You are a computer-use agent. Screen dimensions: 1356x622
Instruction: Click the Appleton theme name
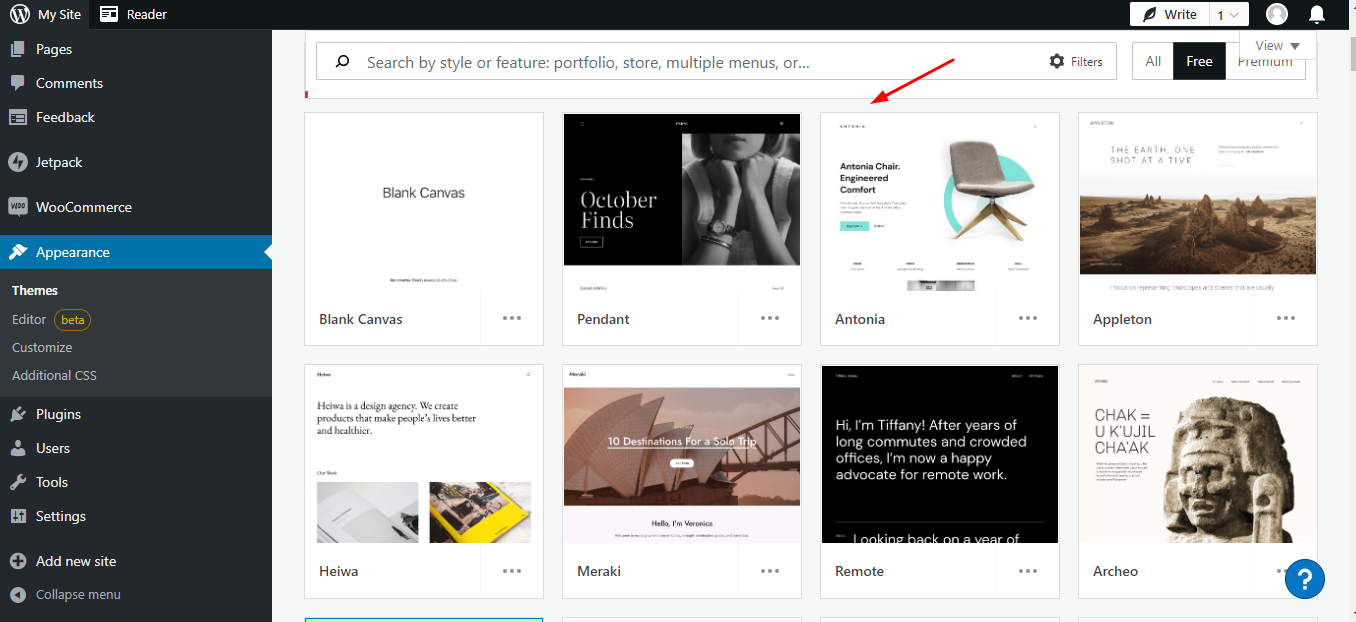[1122, 319]
